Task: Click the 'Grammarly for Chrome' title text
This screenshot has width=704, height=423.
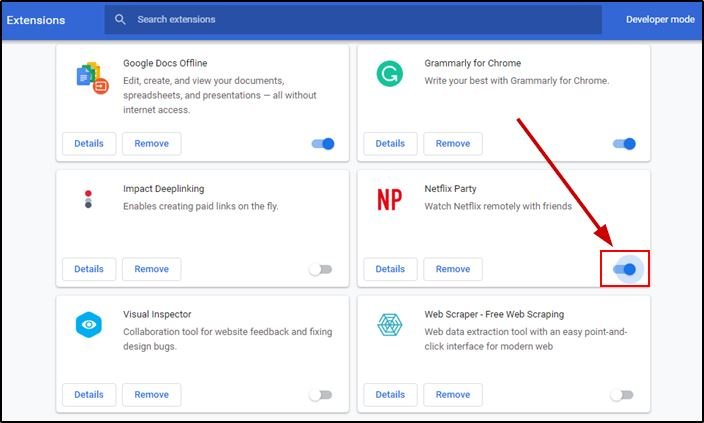Action: coord(473,63)
